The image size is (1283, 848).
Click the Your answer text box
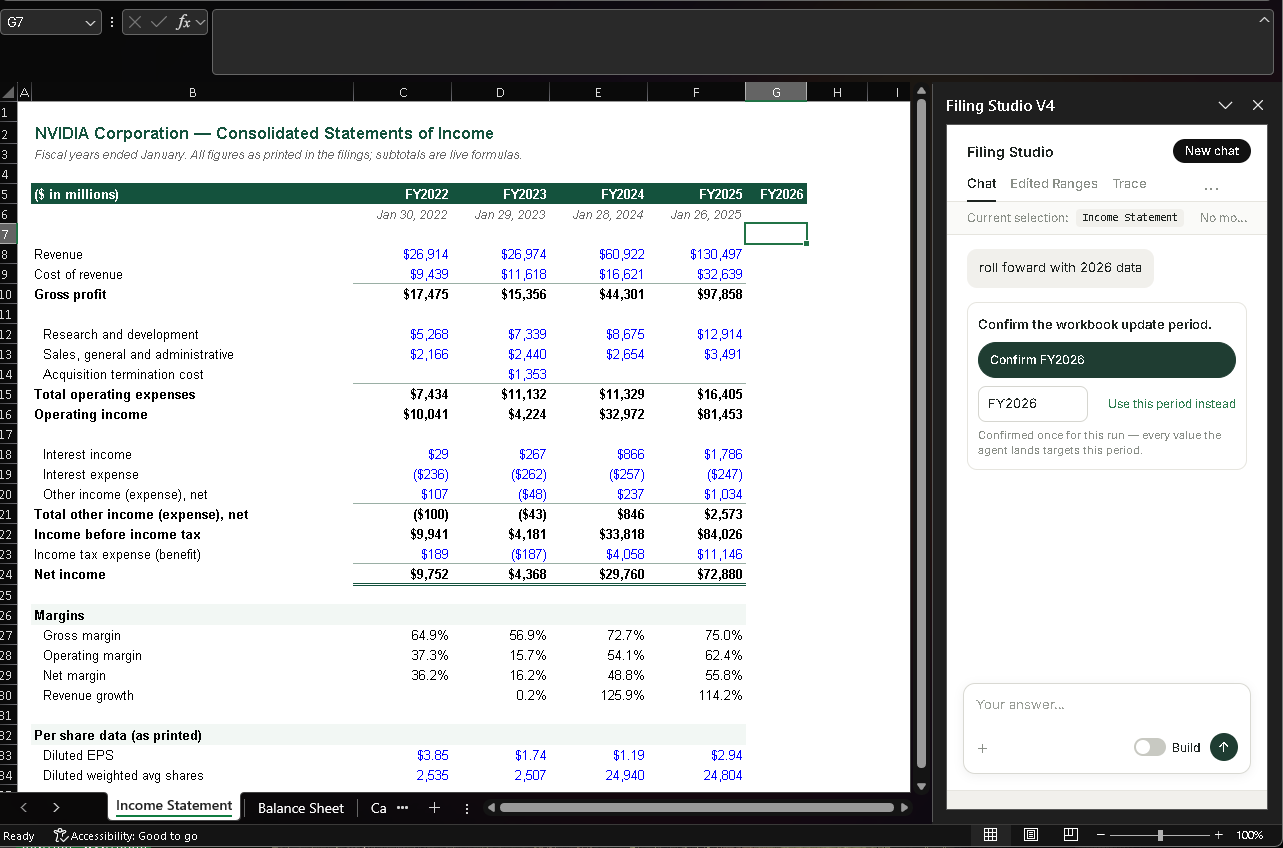point(1106,705)
